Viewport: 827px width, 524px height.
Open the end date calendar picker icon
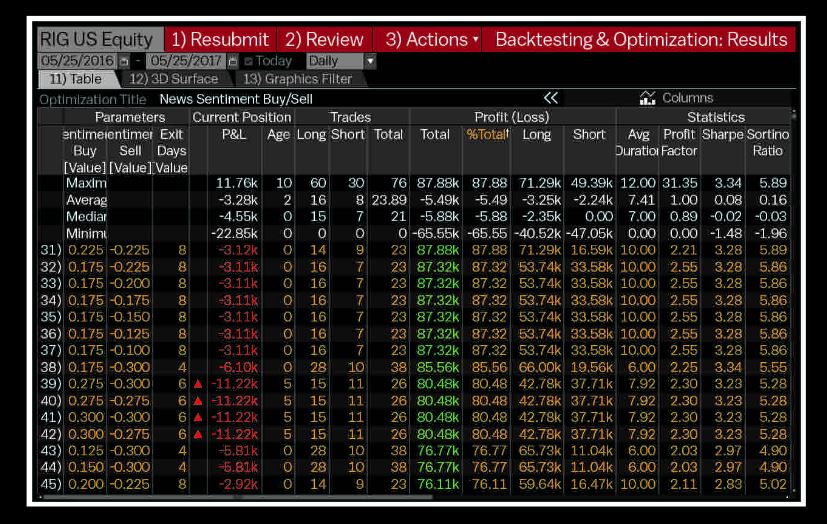point(232,61)
